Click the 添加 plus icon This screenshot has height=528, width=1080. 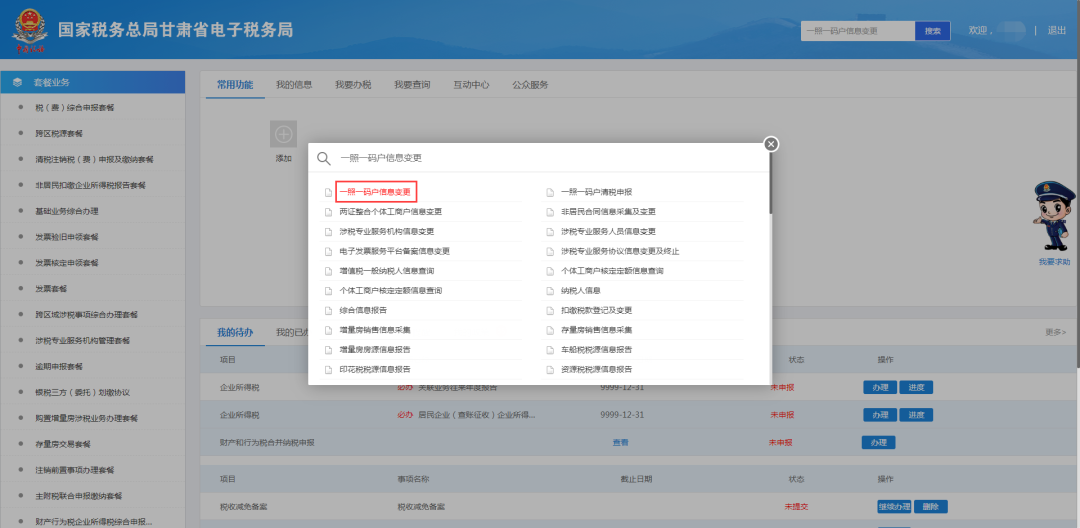tap(284, 134)
